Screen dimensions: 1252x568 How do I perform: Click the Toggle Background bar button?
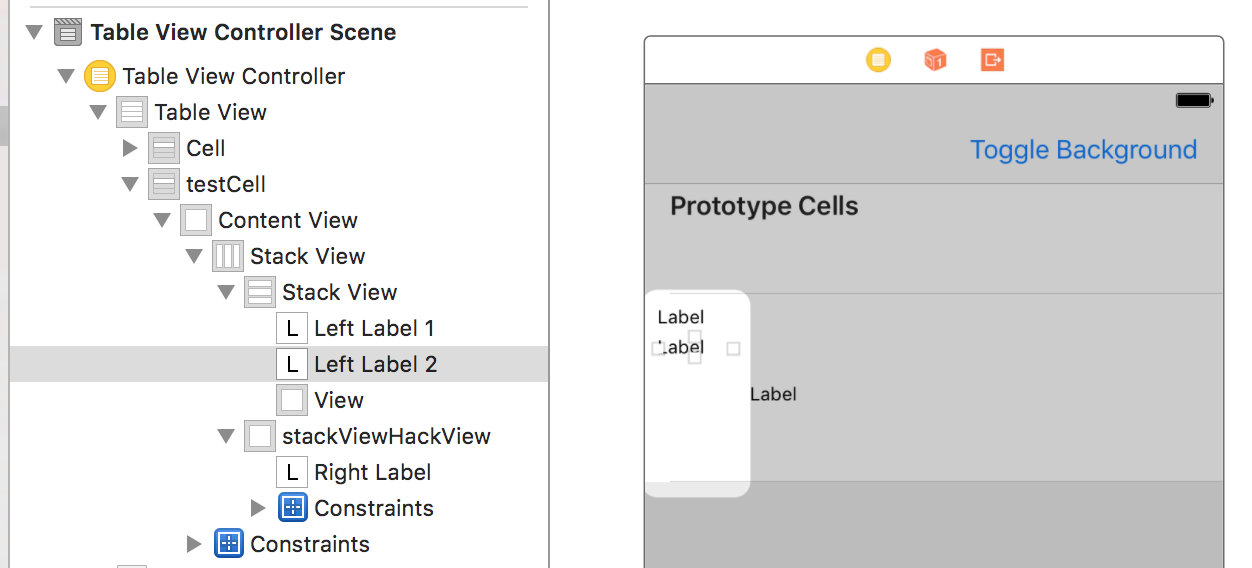(1083, 150)
